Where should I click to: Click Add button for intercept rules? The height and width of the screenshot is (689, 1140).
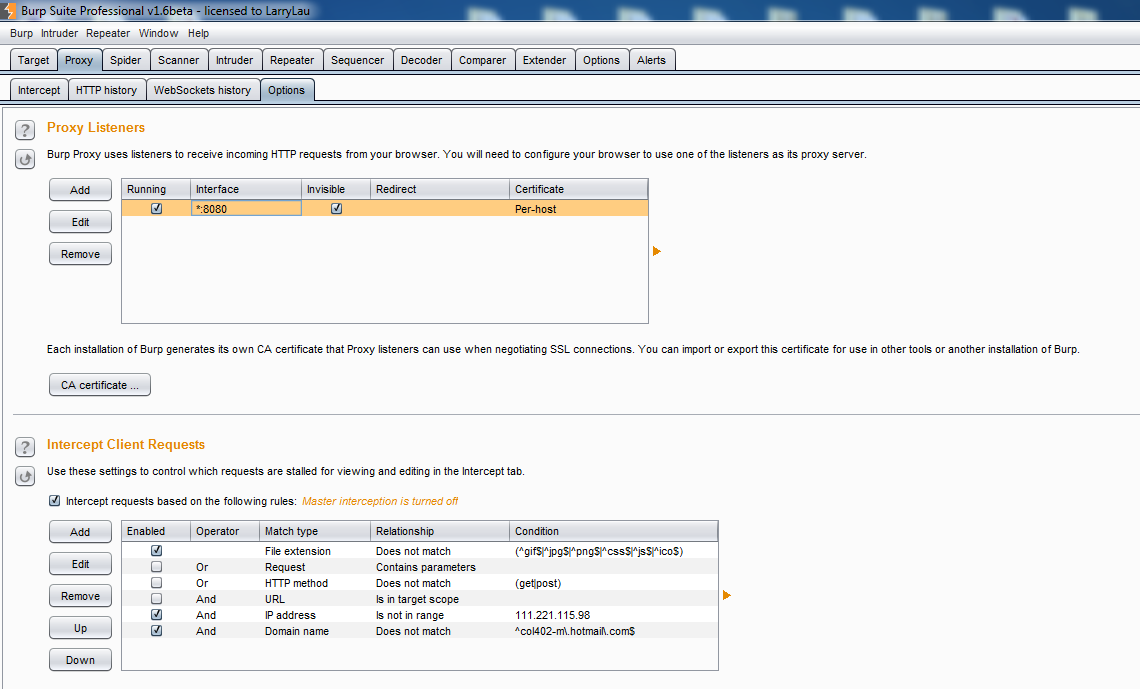[x=80, y=532]
